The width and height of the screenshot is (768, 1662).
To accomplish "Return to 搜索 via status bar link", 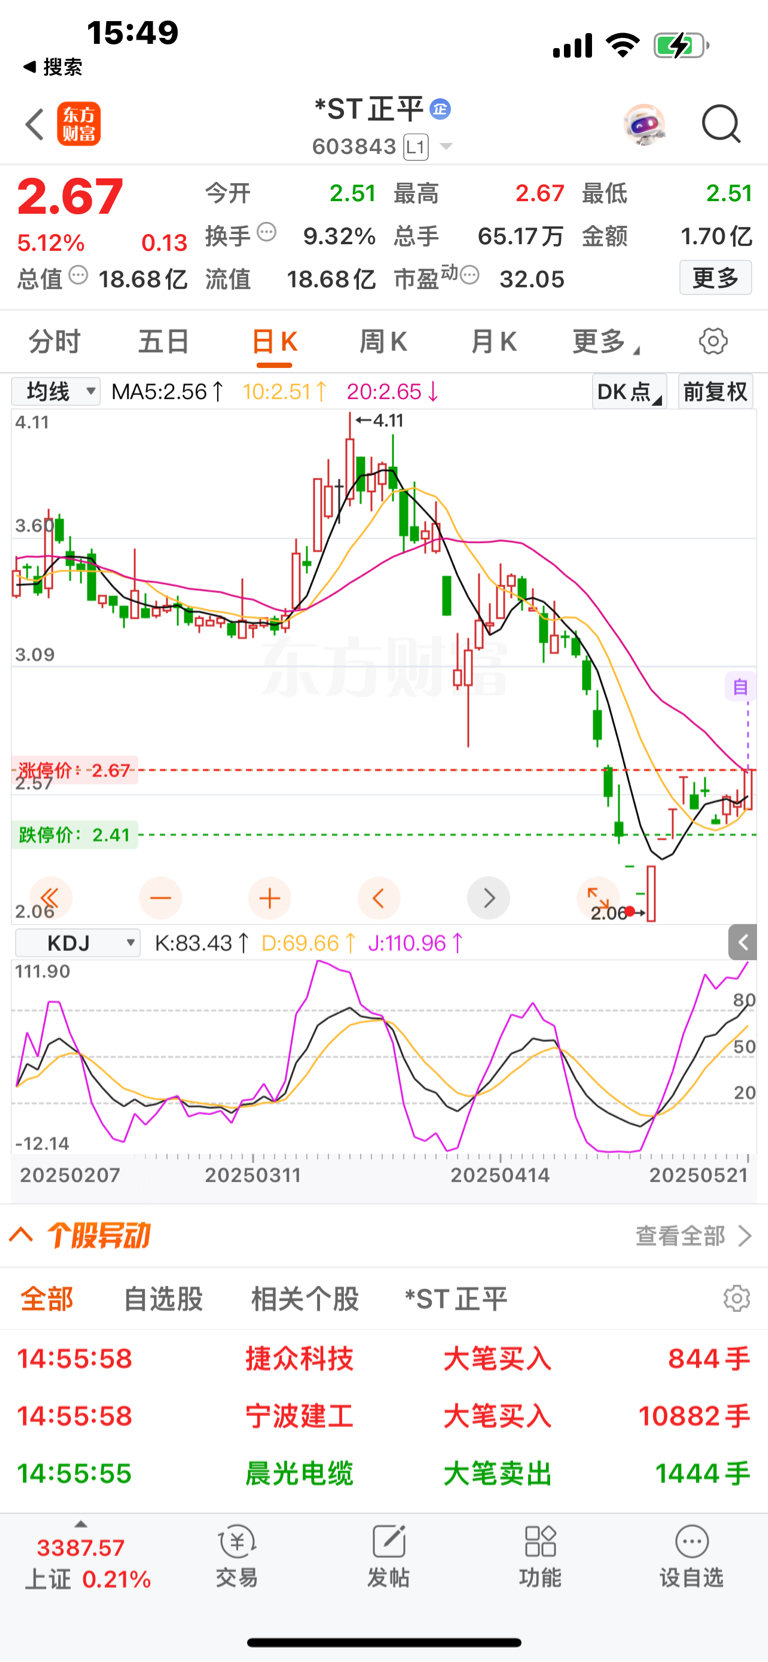I will (x=53, y=67).
